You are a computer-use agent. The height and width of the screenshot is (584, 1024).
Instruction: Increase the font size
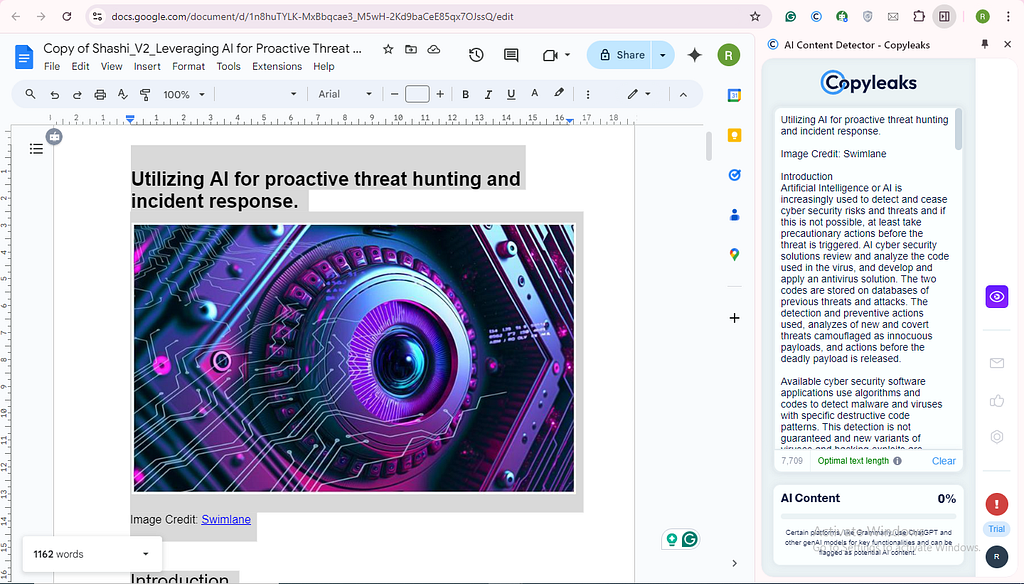(440, 95)
